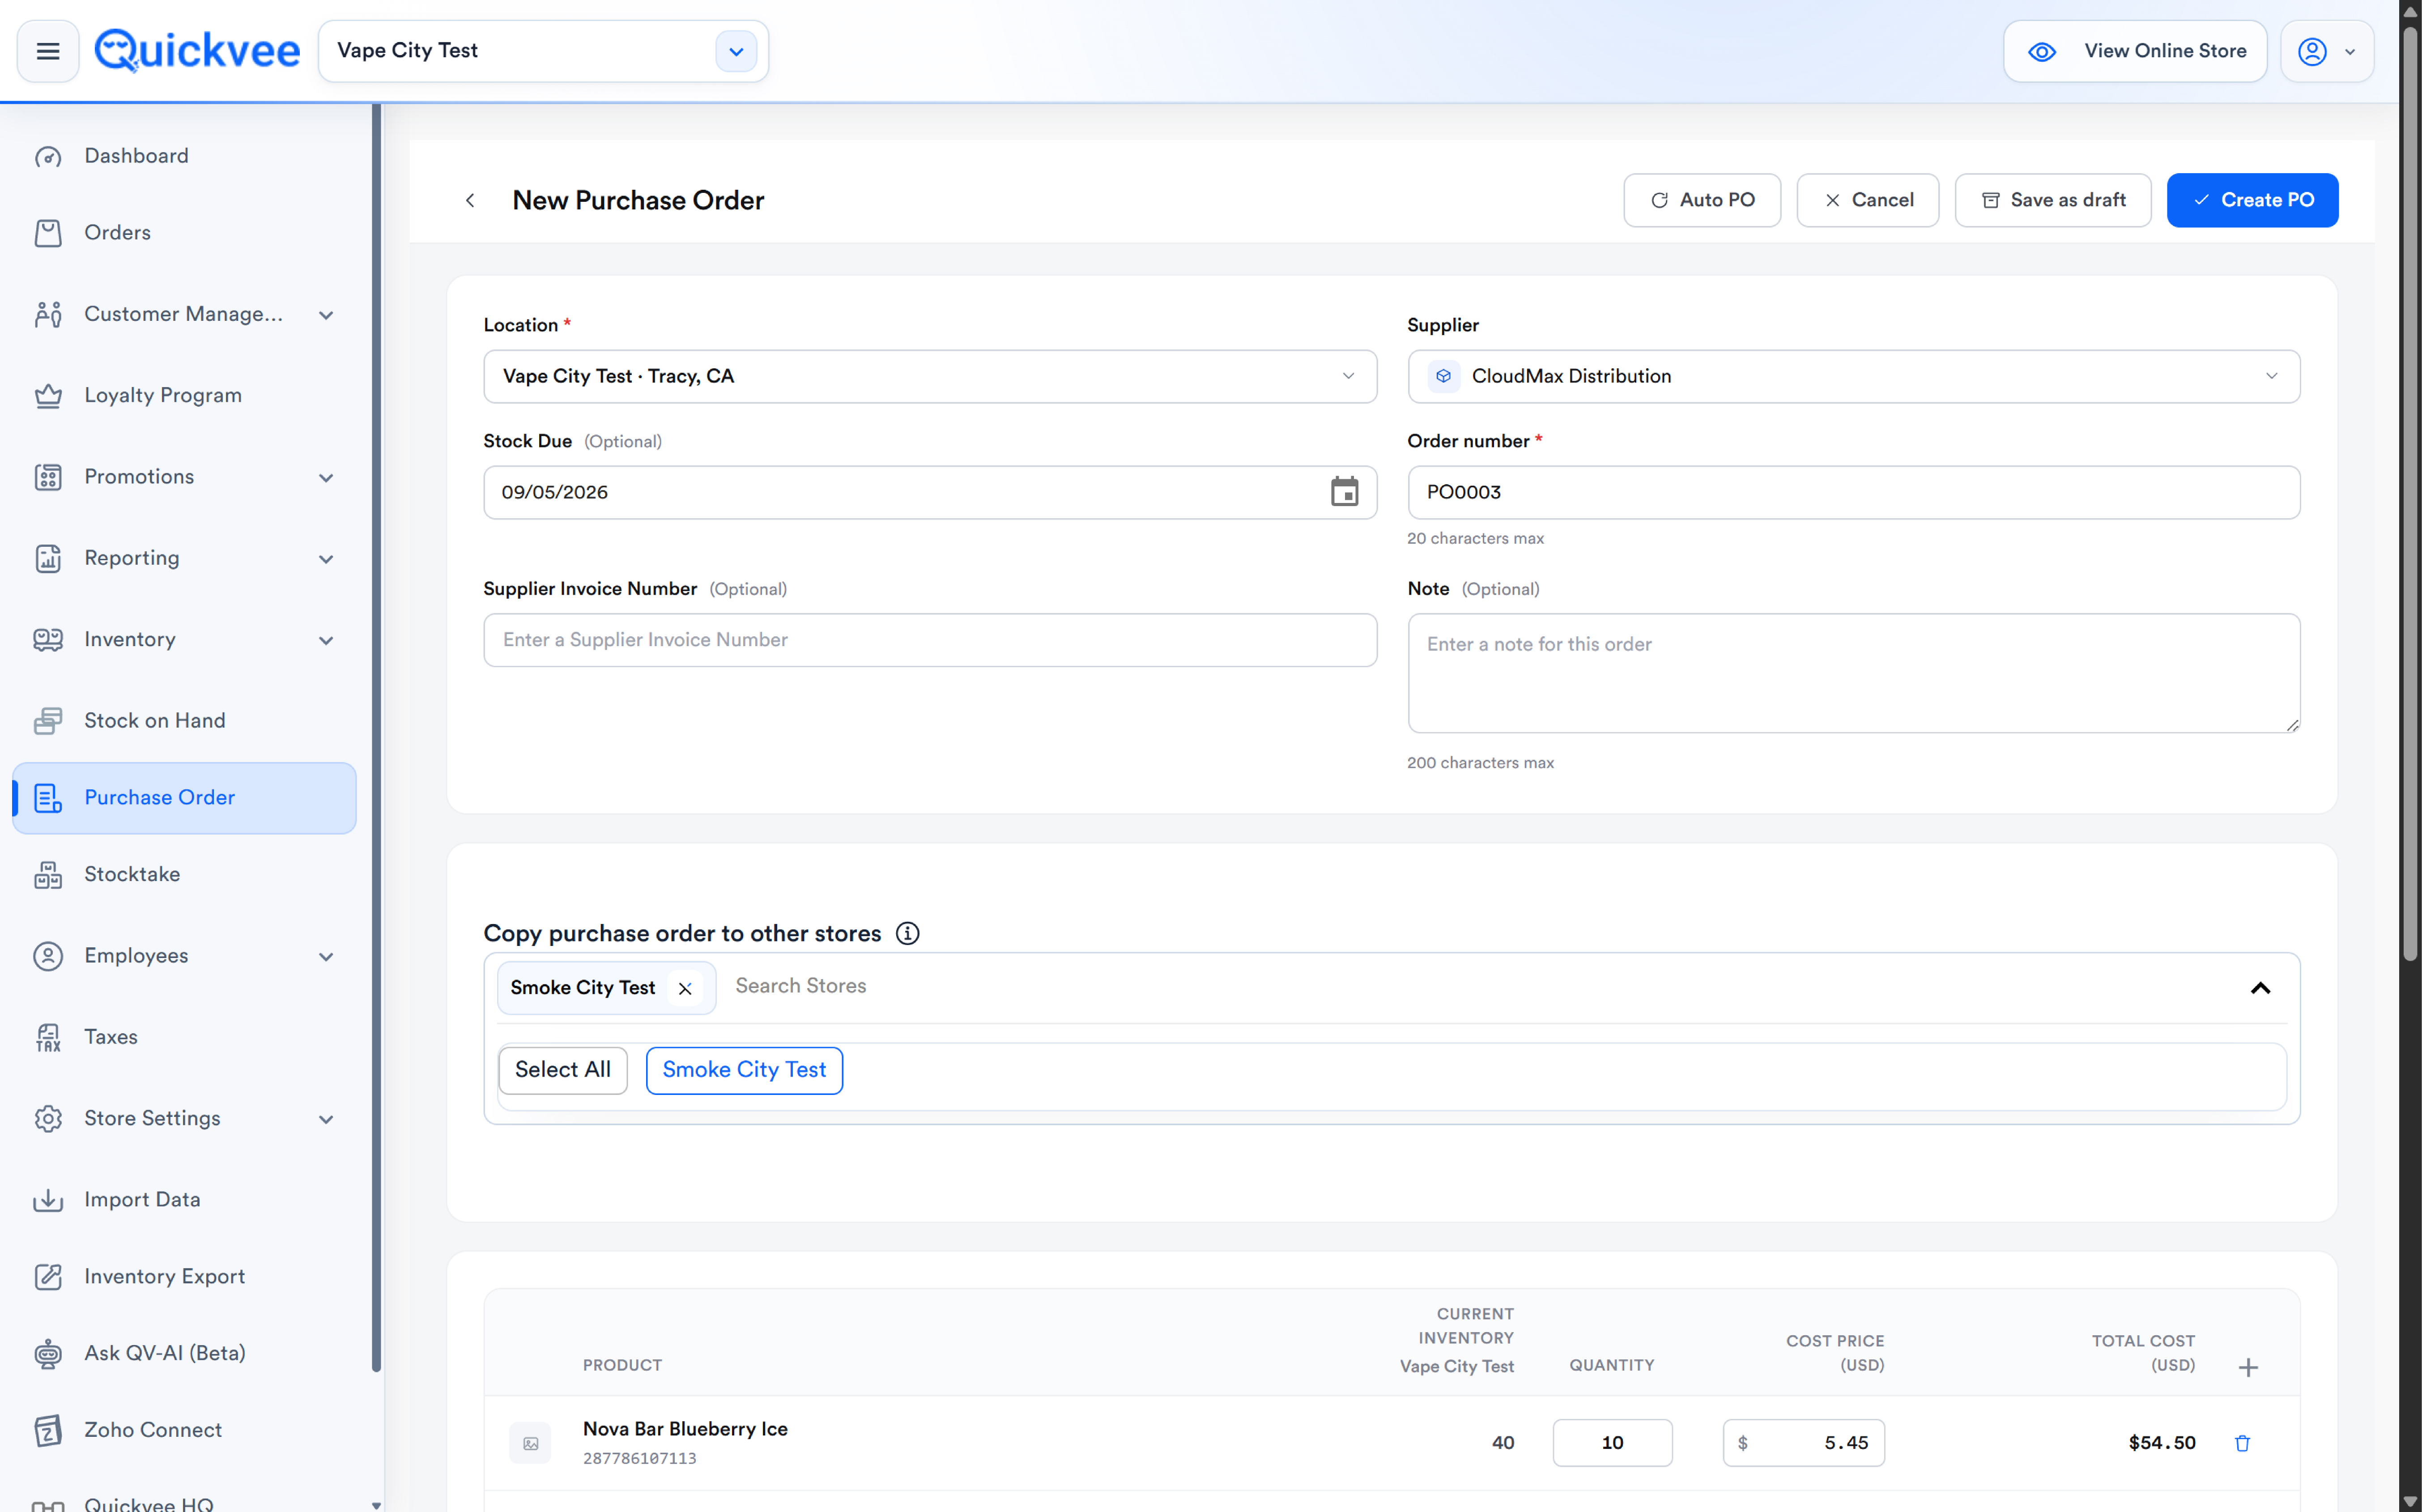The height and width of the screenshot is (1512, 2422).
Task: Expand the Store Settings submenu
Action: [326, 1119]
